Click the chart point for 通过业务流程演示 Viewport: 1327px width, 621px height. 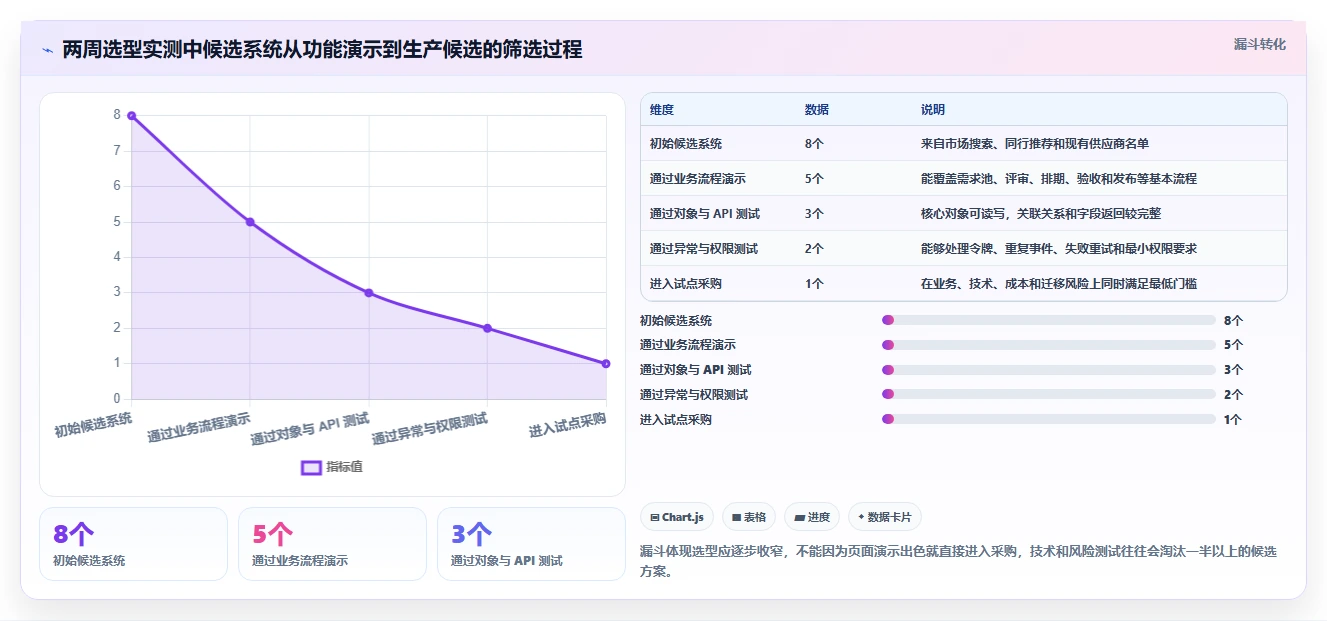coord(250,222)
